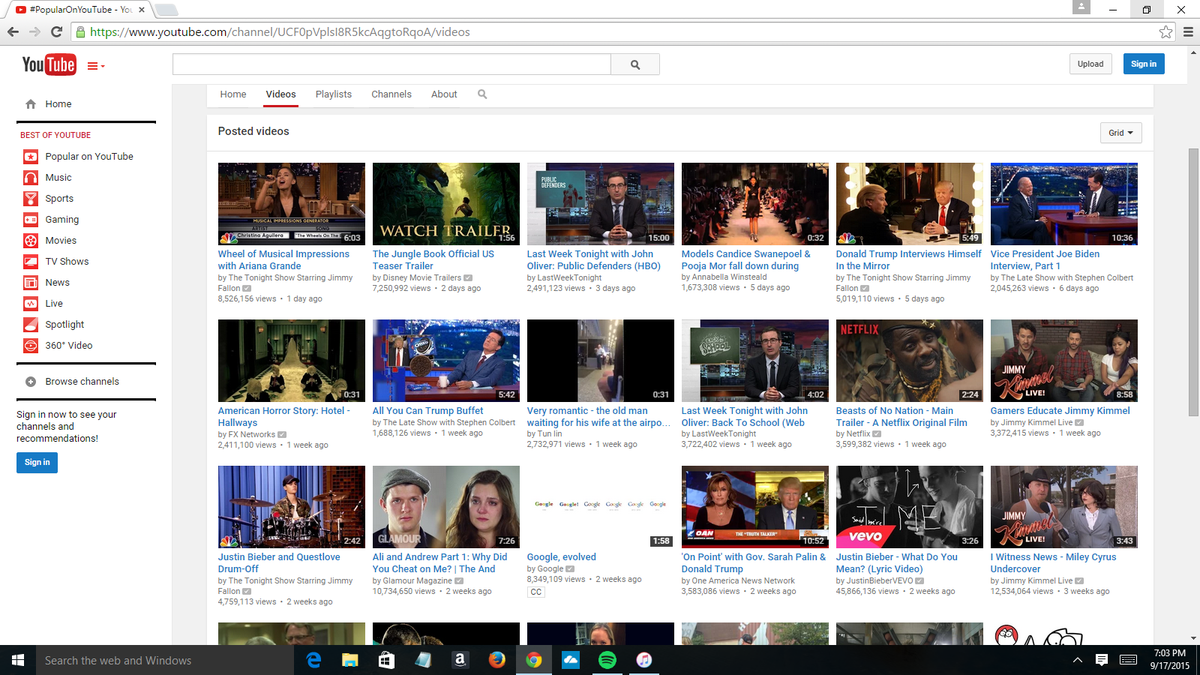Click the YouTube search input field

tap(391, 64)
